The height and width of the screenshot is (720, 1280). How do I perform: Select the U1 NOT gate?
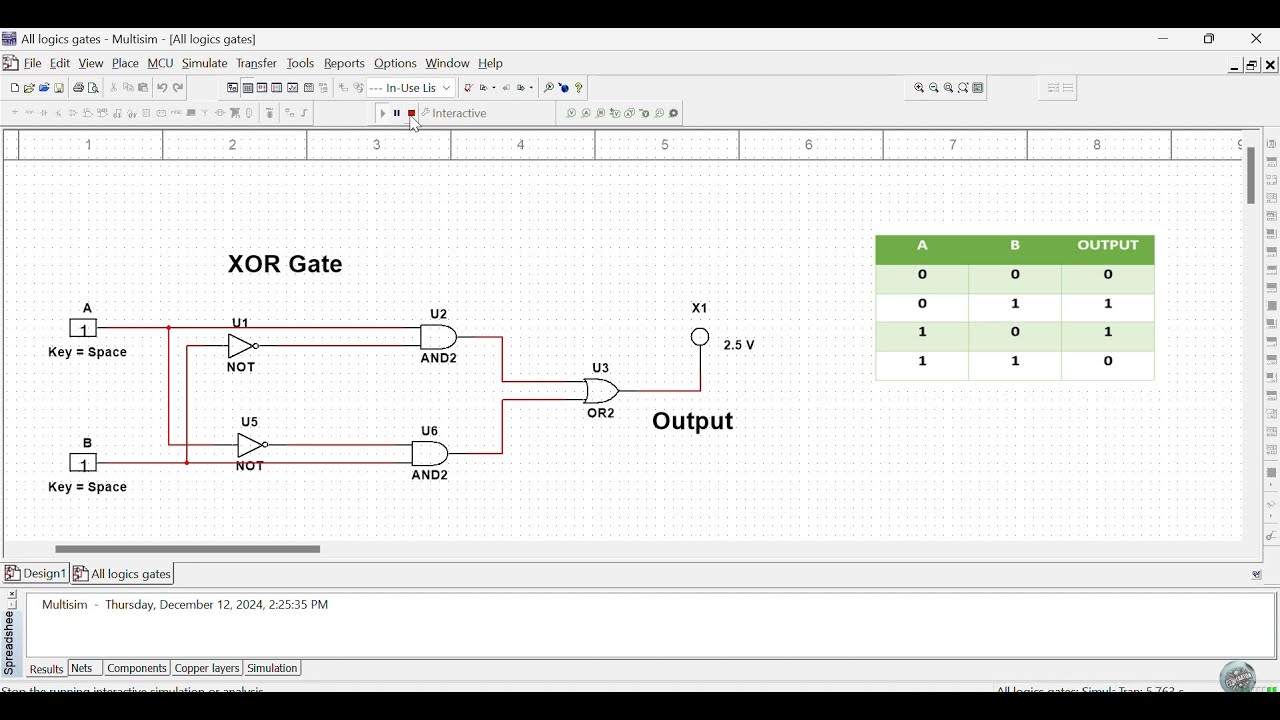pyautogui.click(x=243, y=346)
